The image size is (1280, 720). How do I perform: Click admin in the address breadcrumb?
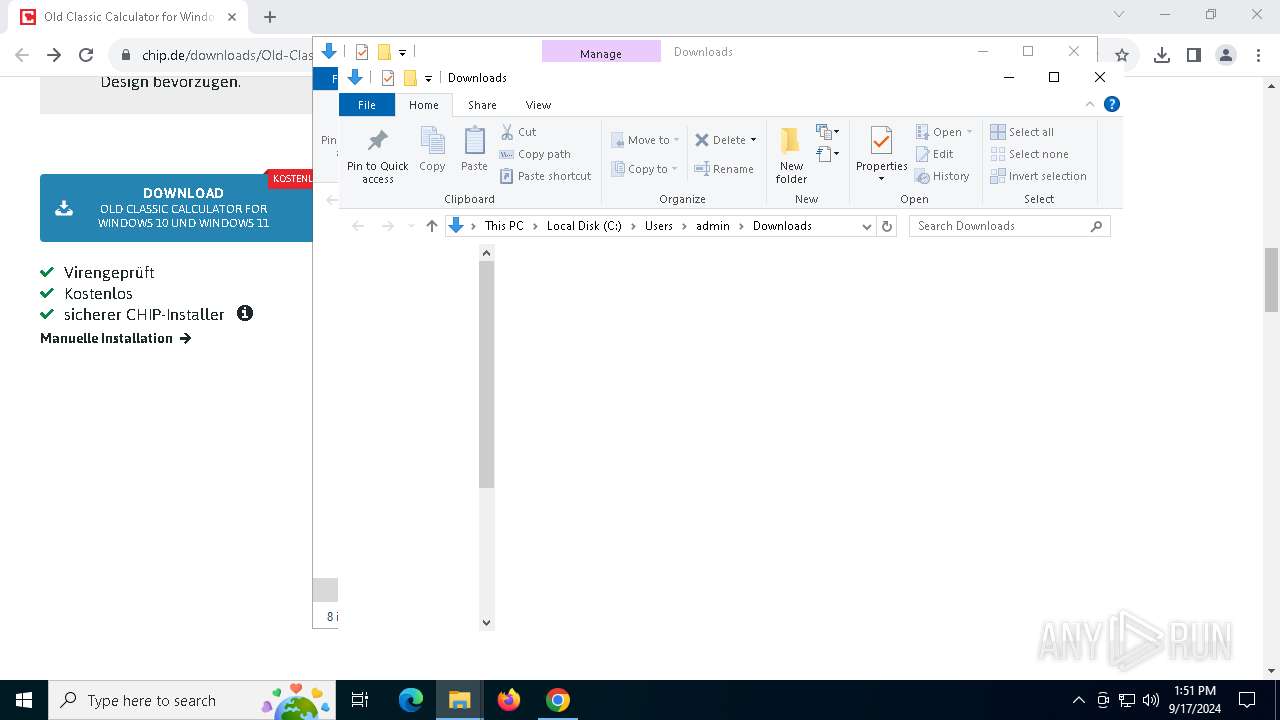tap(713, 226)
